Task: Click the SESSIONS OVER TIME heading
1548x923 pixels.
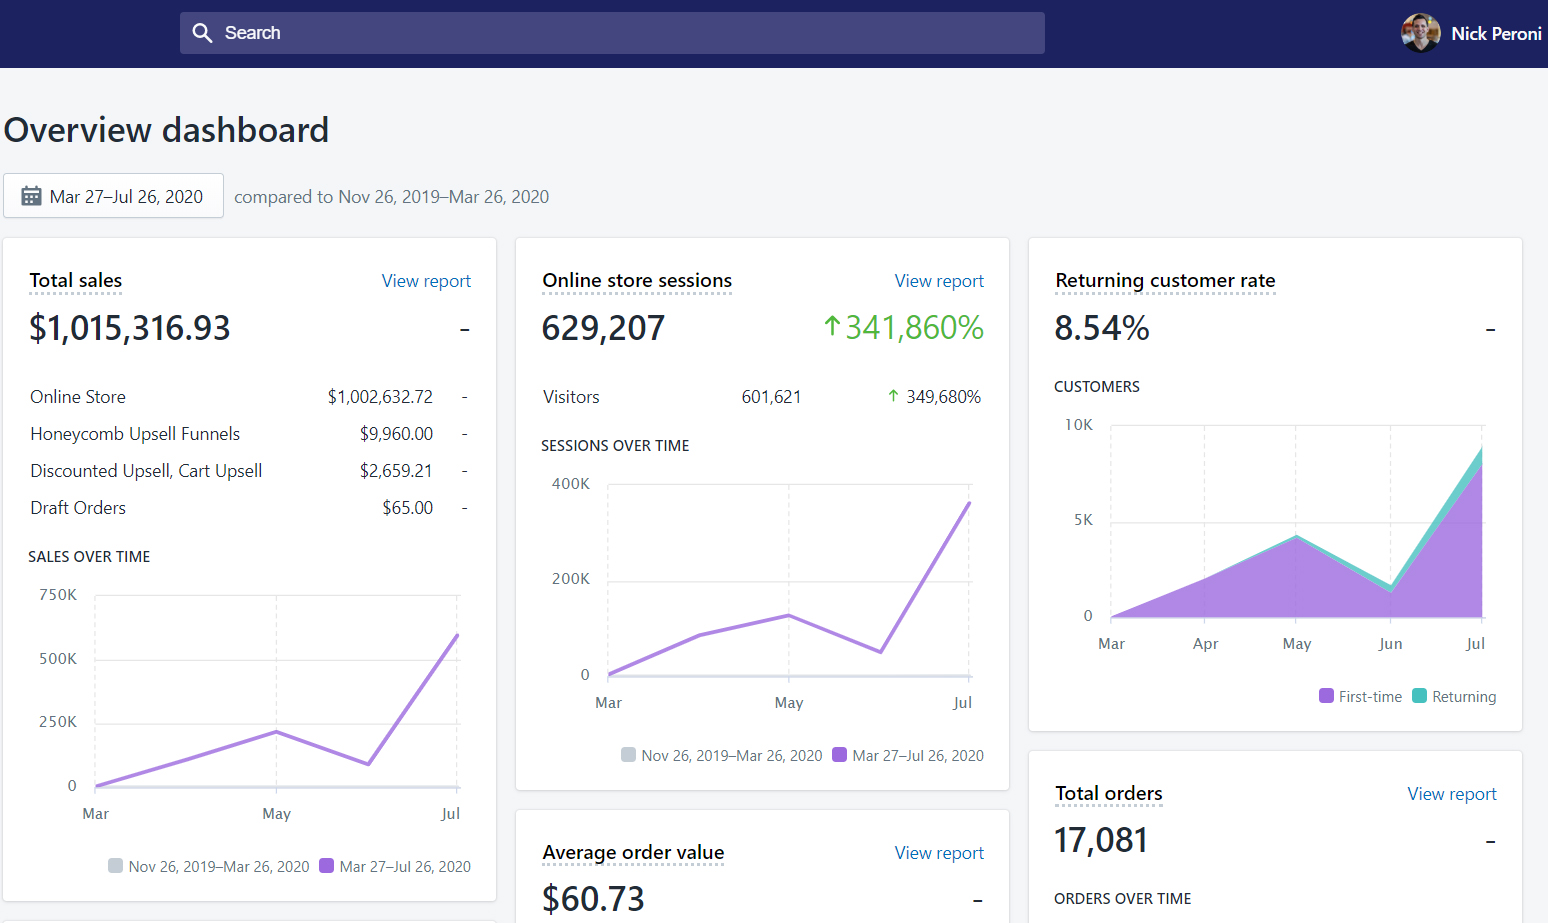Action: pos(615,446)
